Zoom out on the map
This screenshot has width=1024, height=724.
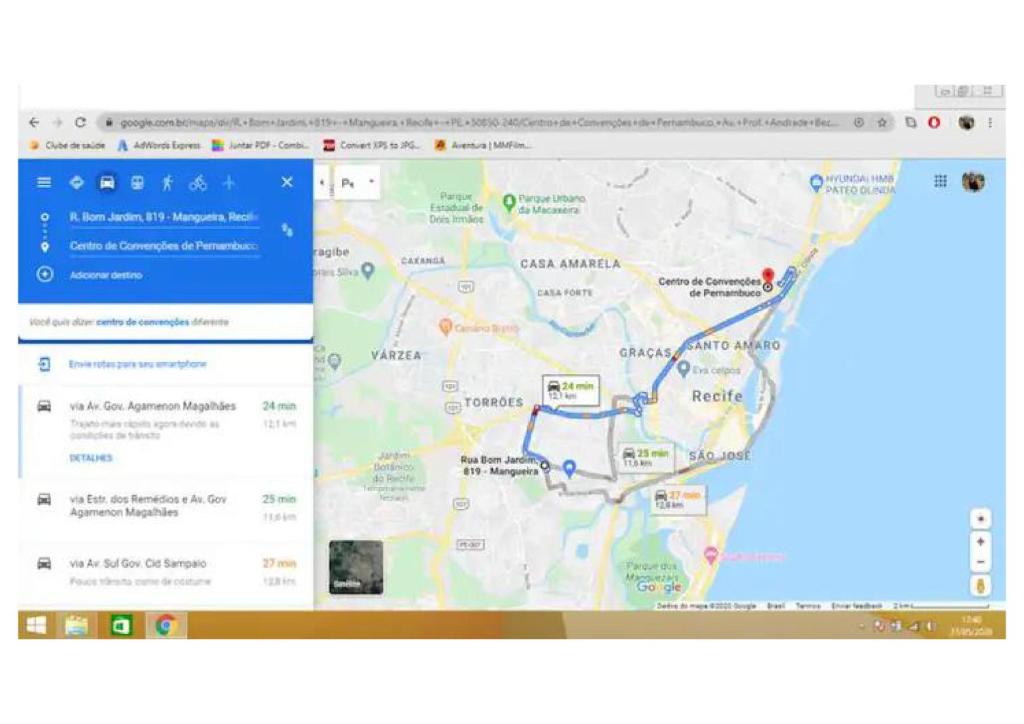[x=980, y=562]
